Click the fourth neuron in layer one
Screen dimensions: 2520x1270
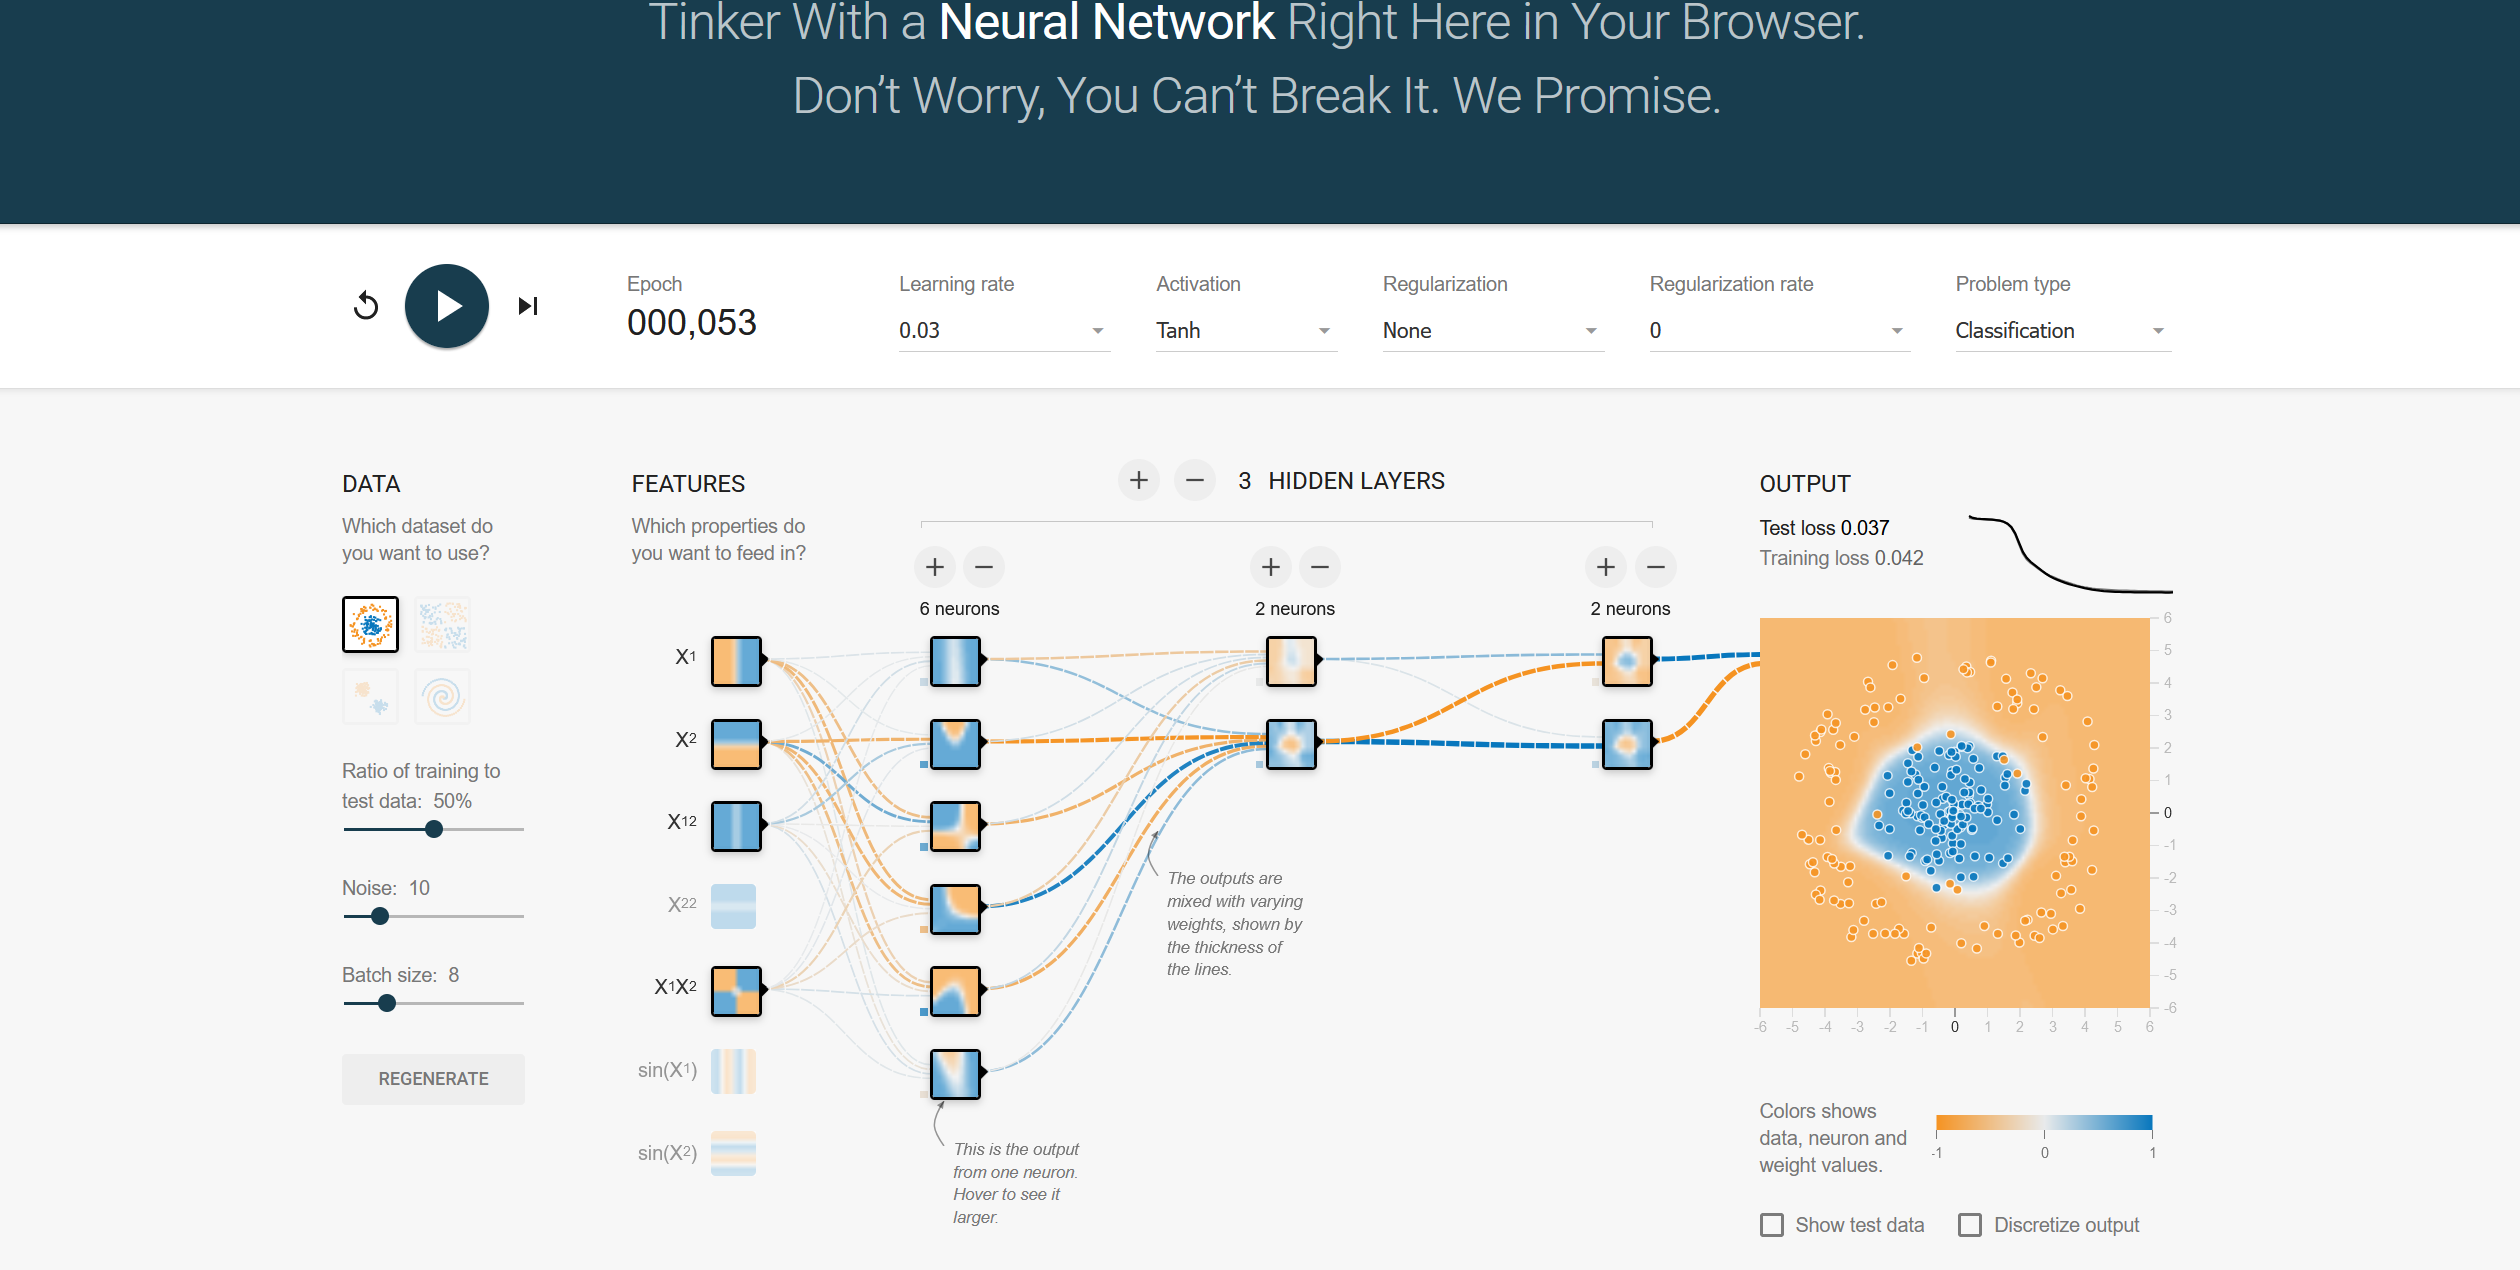tap(955, 909)
